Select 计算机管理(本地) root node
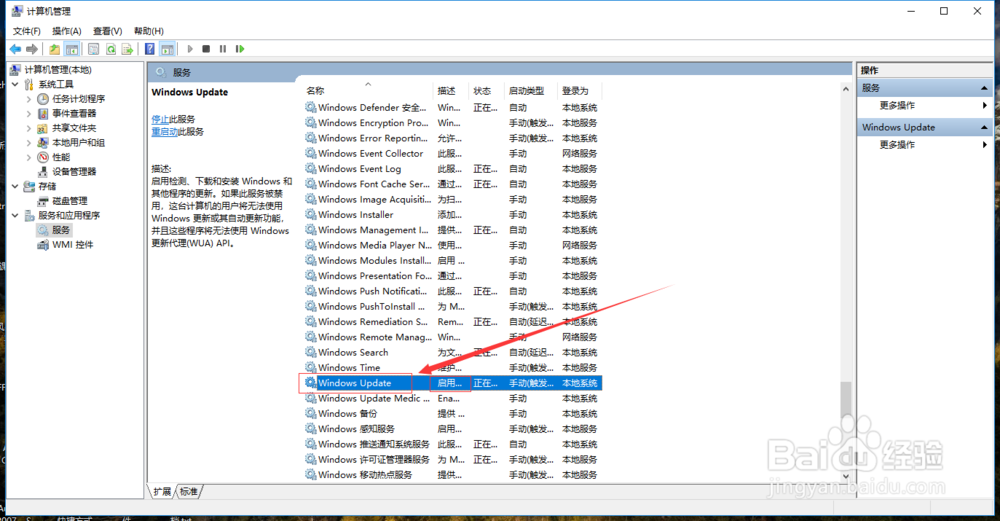The image size is (1000, 521). [58, 70]
